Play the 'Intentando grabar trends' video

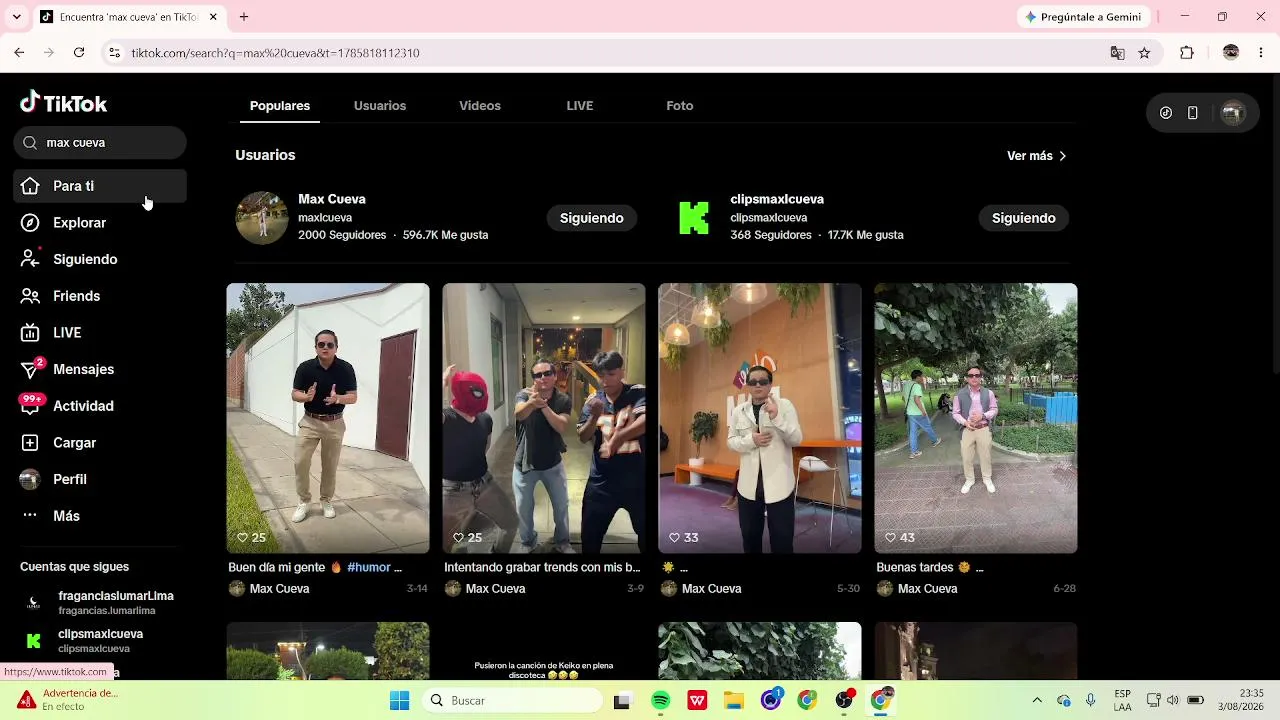[x=544, y=418]
